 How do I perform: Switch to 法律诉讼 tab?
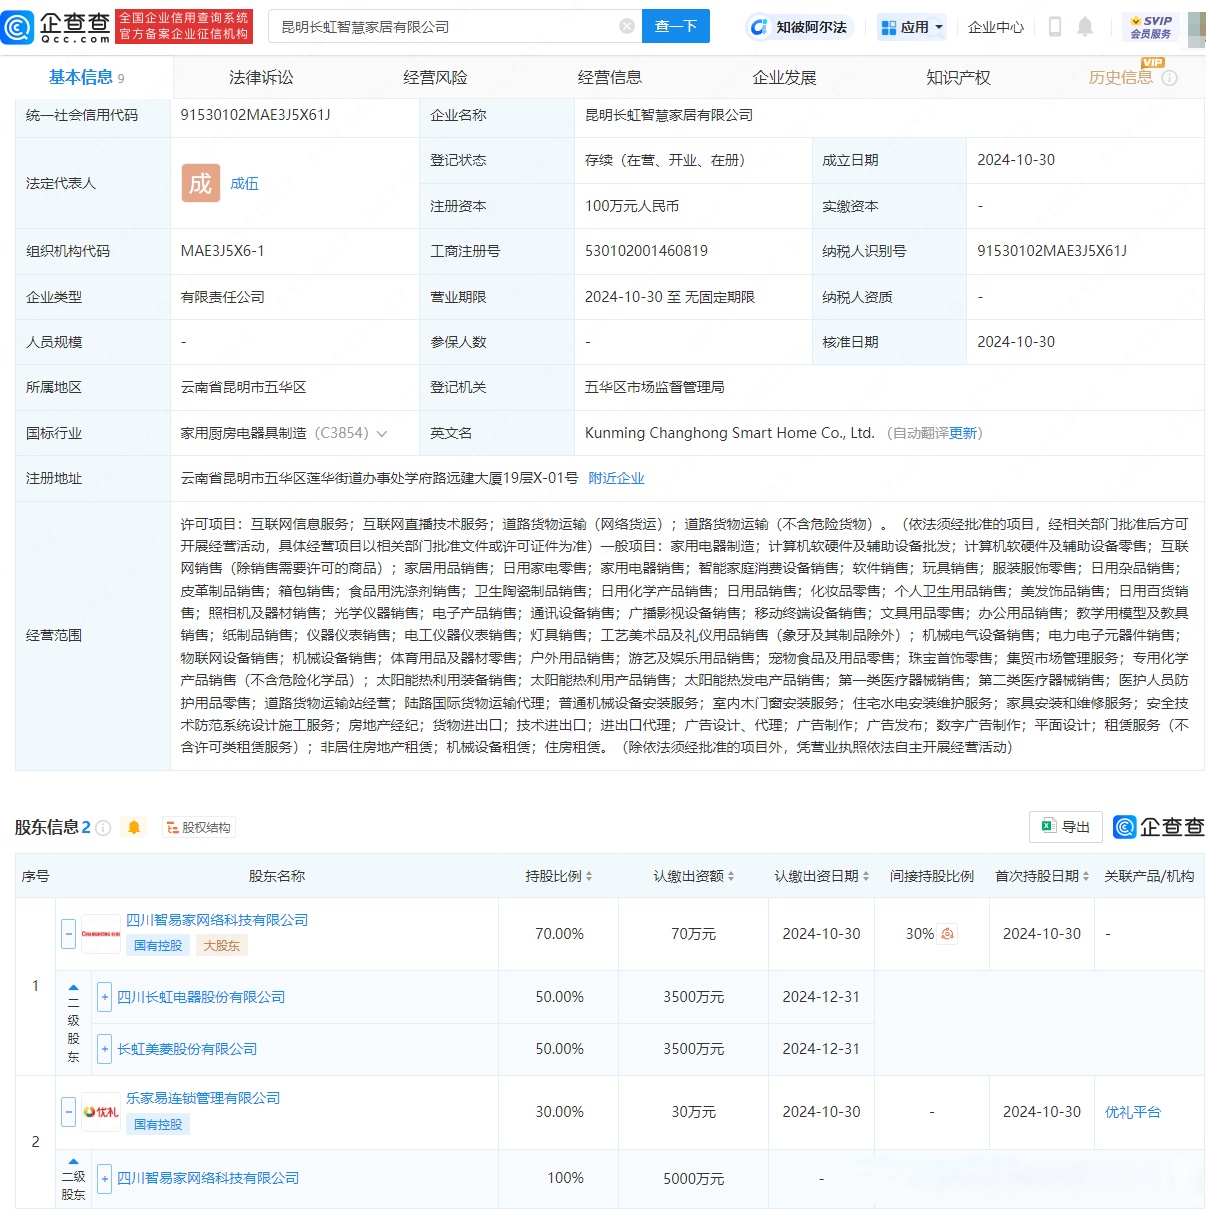click(x=261, y=78)
